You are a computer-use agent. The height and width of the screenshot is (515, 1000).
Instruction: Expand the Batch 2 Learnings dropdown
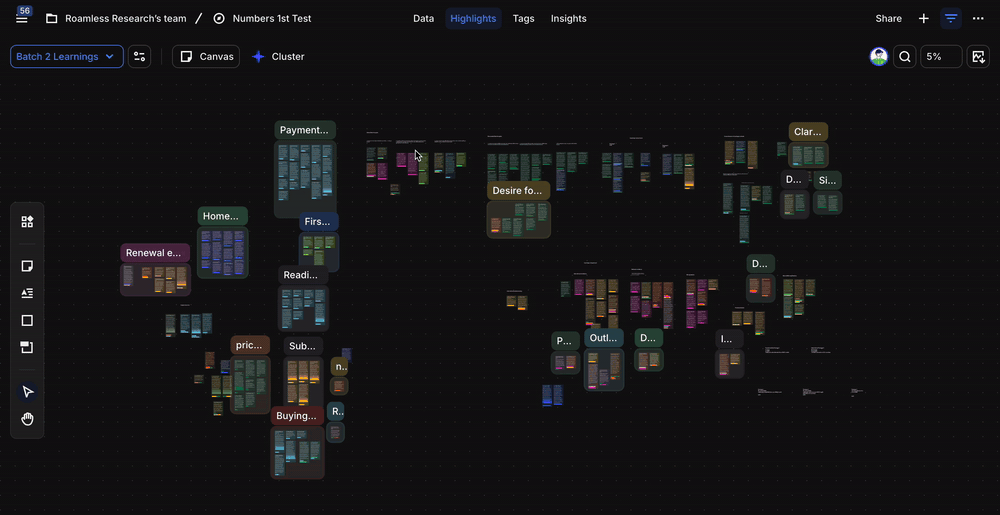(67, 57)
